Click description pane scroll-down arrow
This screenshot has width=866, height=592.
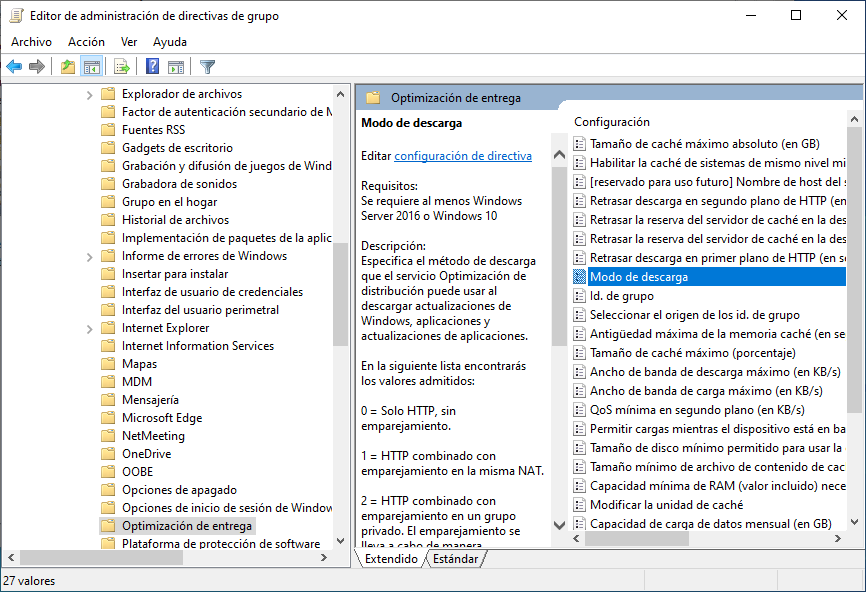pyautogui.click(x=559, y=525)
